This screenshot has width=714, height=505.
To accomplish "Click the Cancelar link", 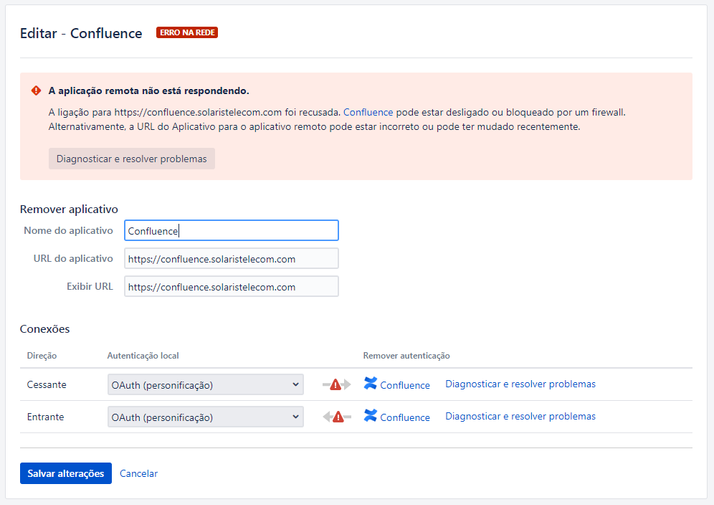I will tap(138, 474).
